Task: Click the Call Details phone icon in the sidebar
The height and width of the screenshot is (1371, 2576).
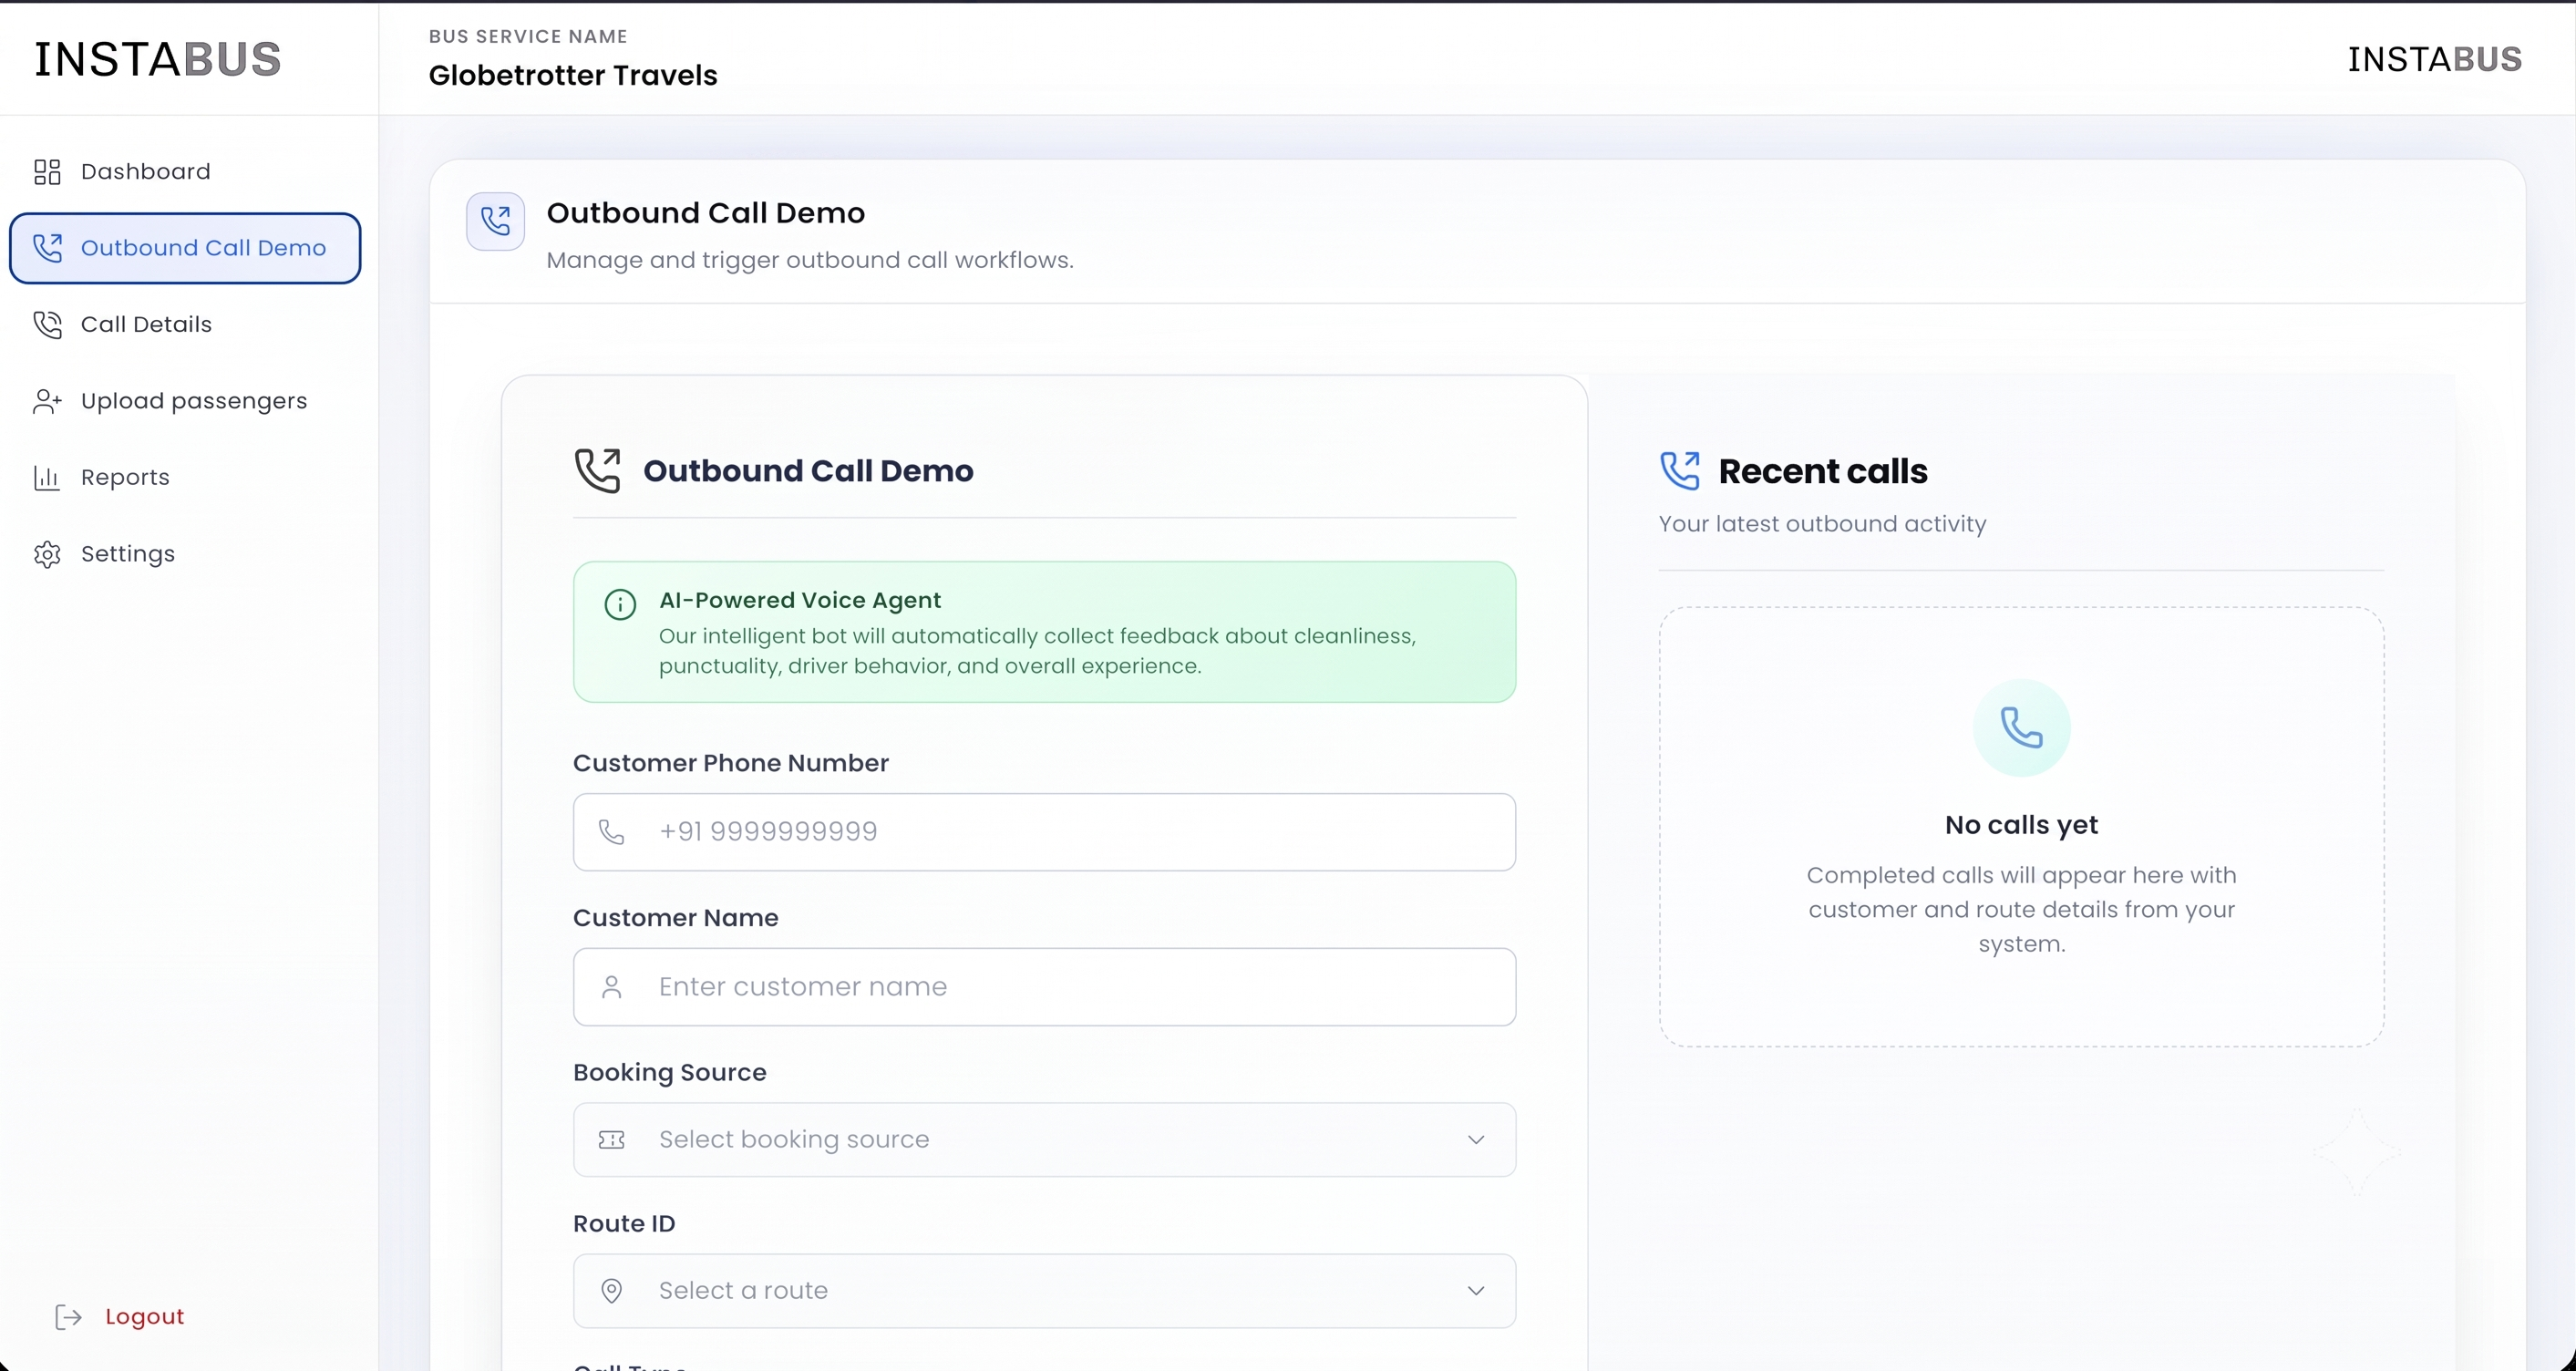Action: tap(47, 324)
